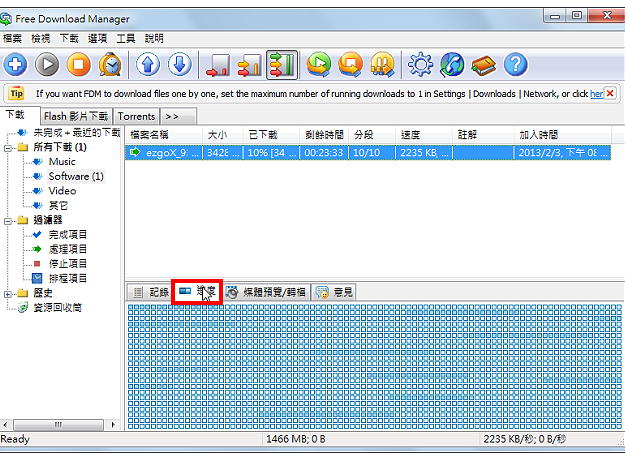Image resolution: width=625 pixels, height=454 pixels.
Task: Select the 排程項目 filter
Action: (x=68, y=278)
